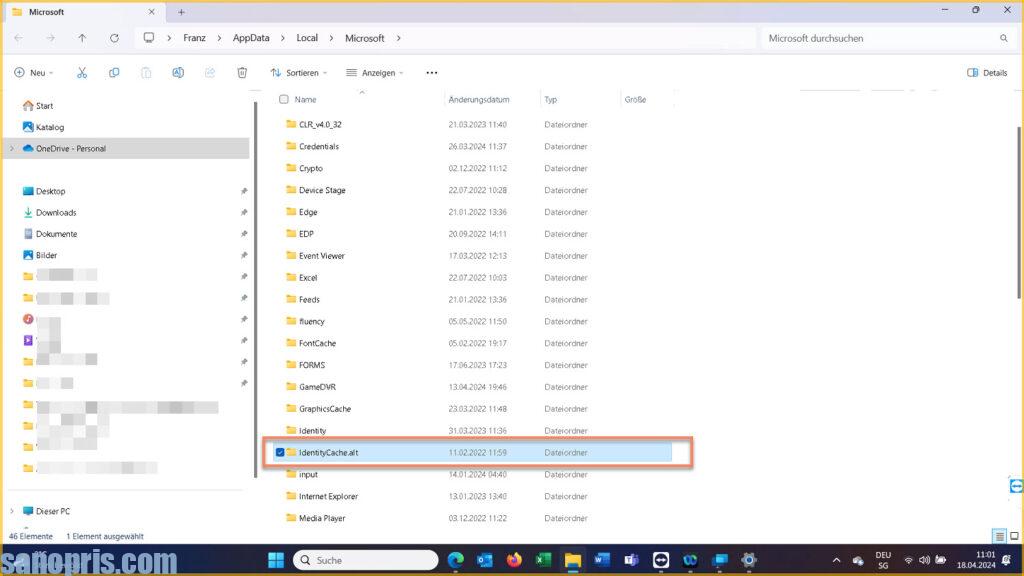
Task: Click the Copy icon in toolbar
Action: click(114, 73)
